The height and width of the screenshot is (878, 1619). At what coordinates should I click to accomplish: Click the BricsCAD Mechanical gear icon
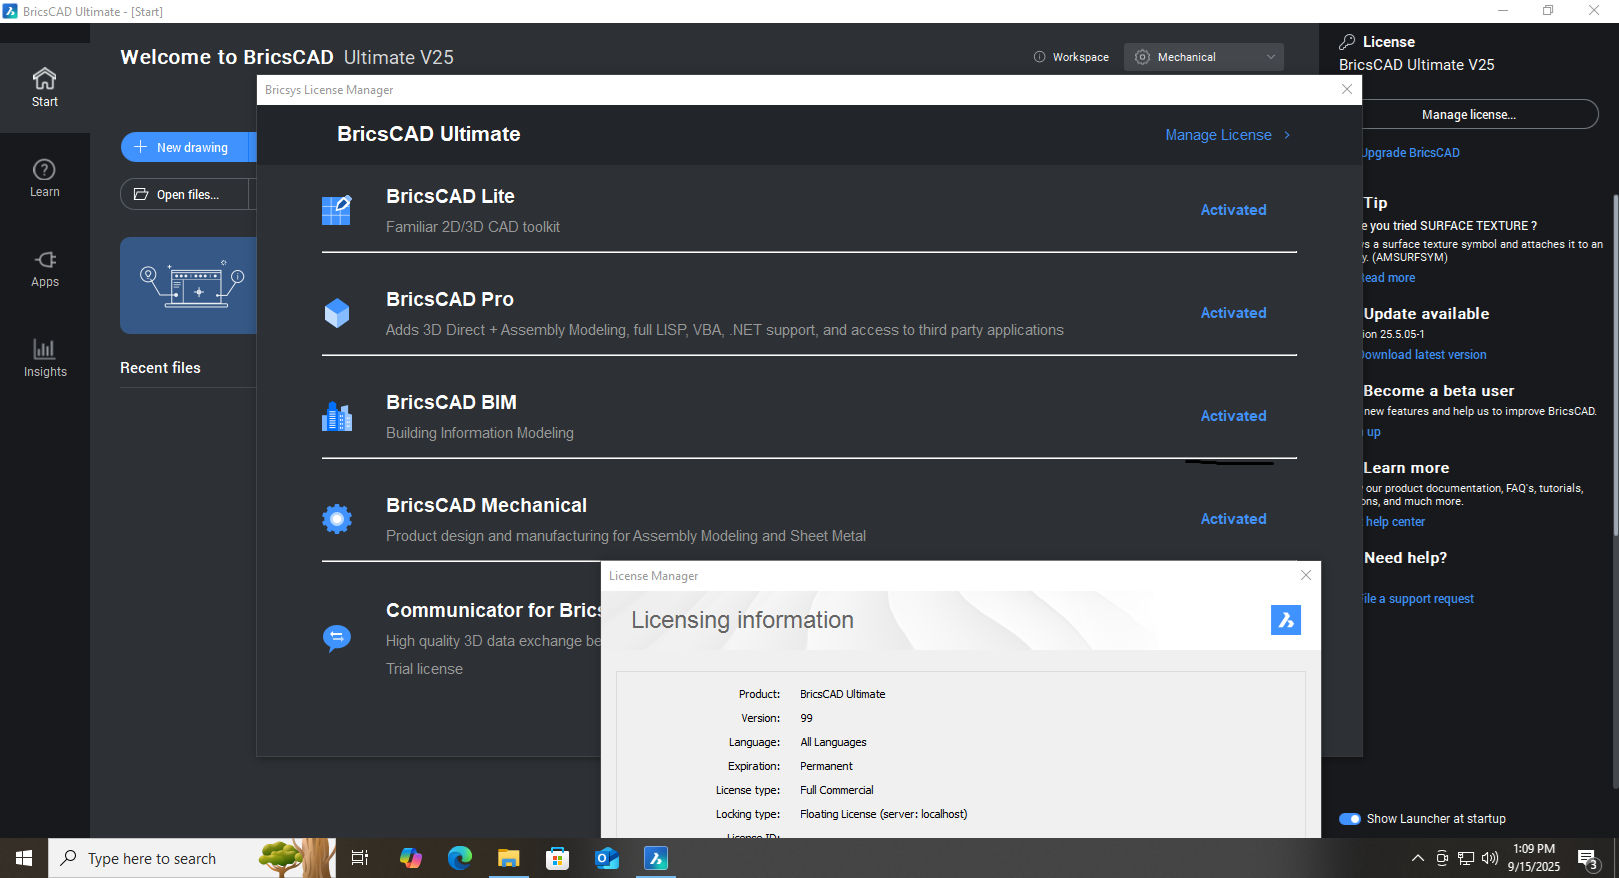pos(337,519)
